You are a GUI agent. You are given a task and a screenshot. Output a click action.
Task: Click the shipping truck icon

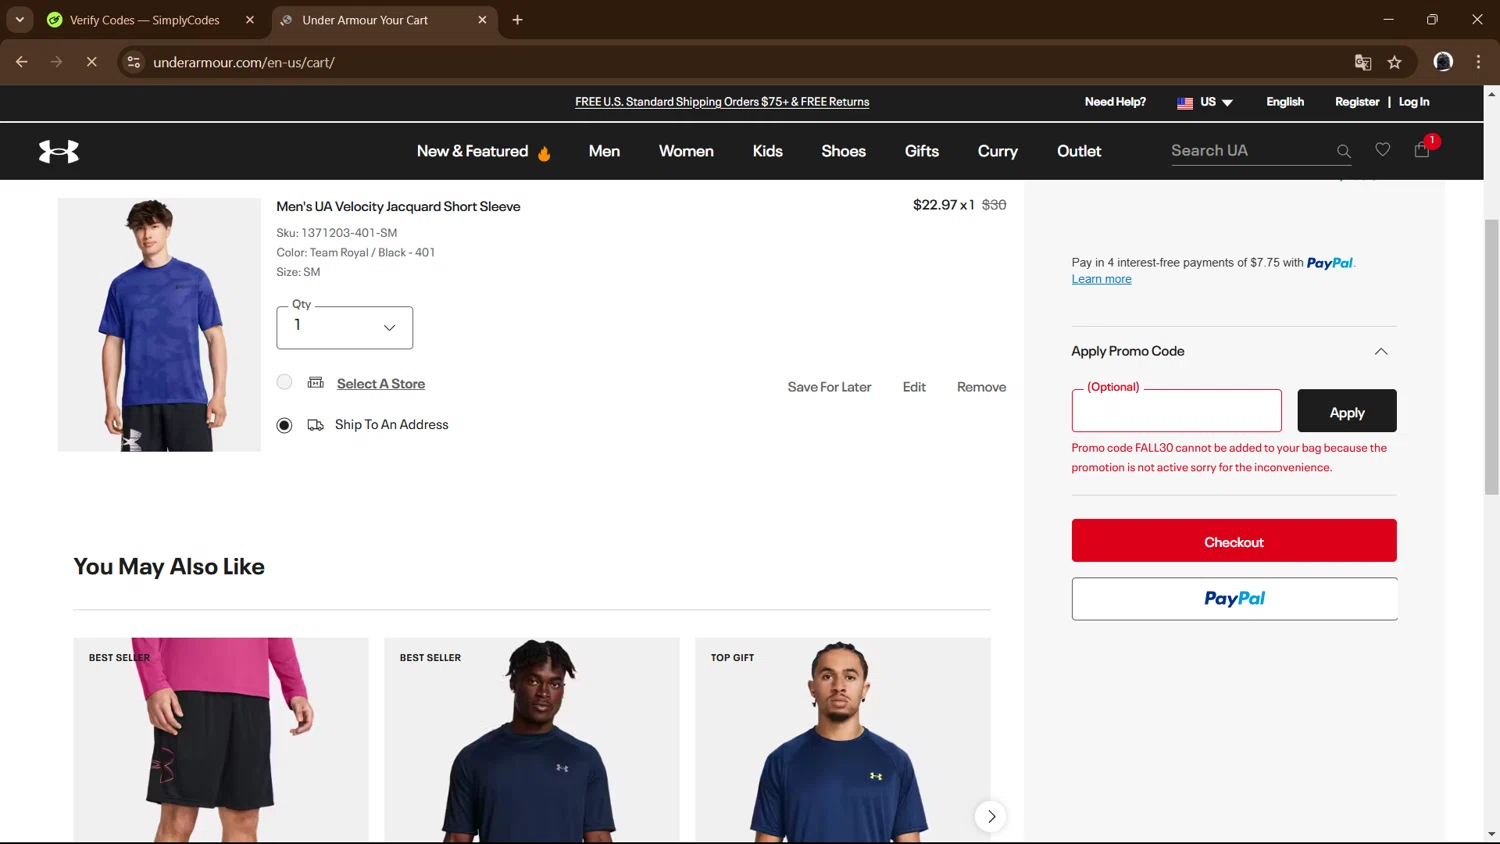316,425
